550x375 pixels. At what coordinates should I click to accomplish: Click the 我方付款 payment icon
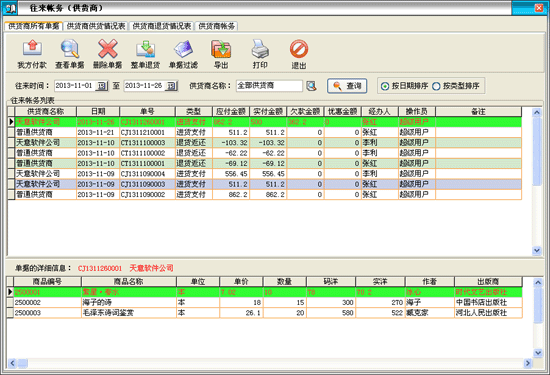[32, 49]
